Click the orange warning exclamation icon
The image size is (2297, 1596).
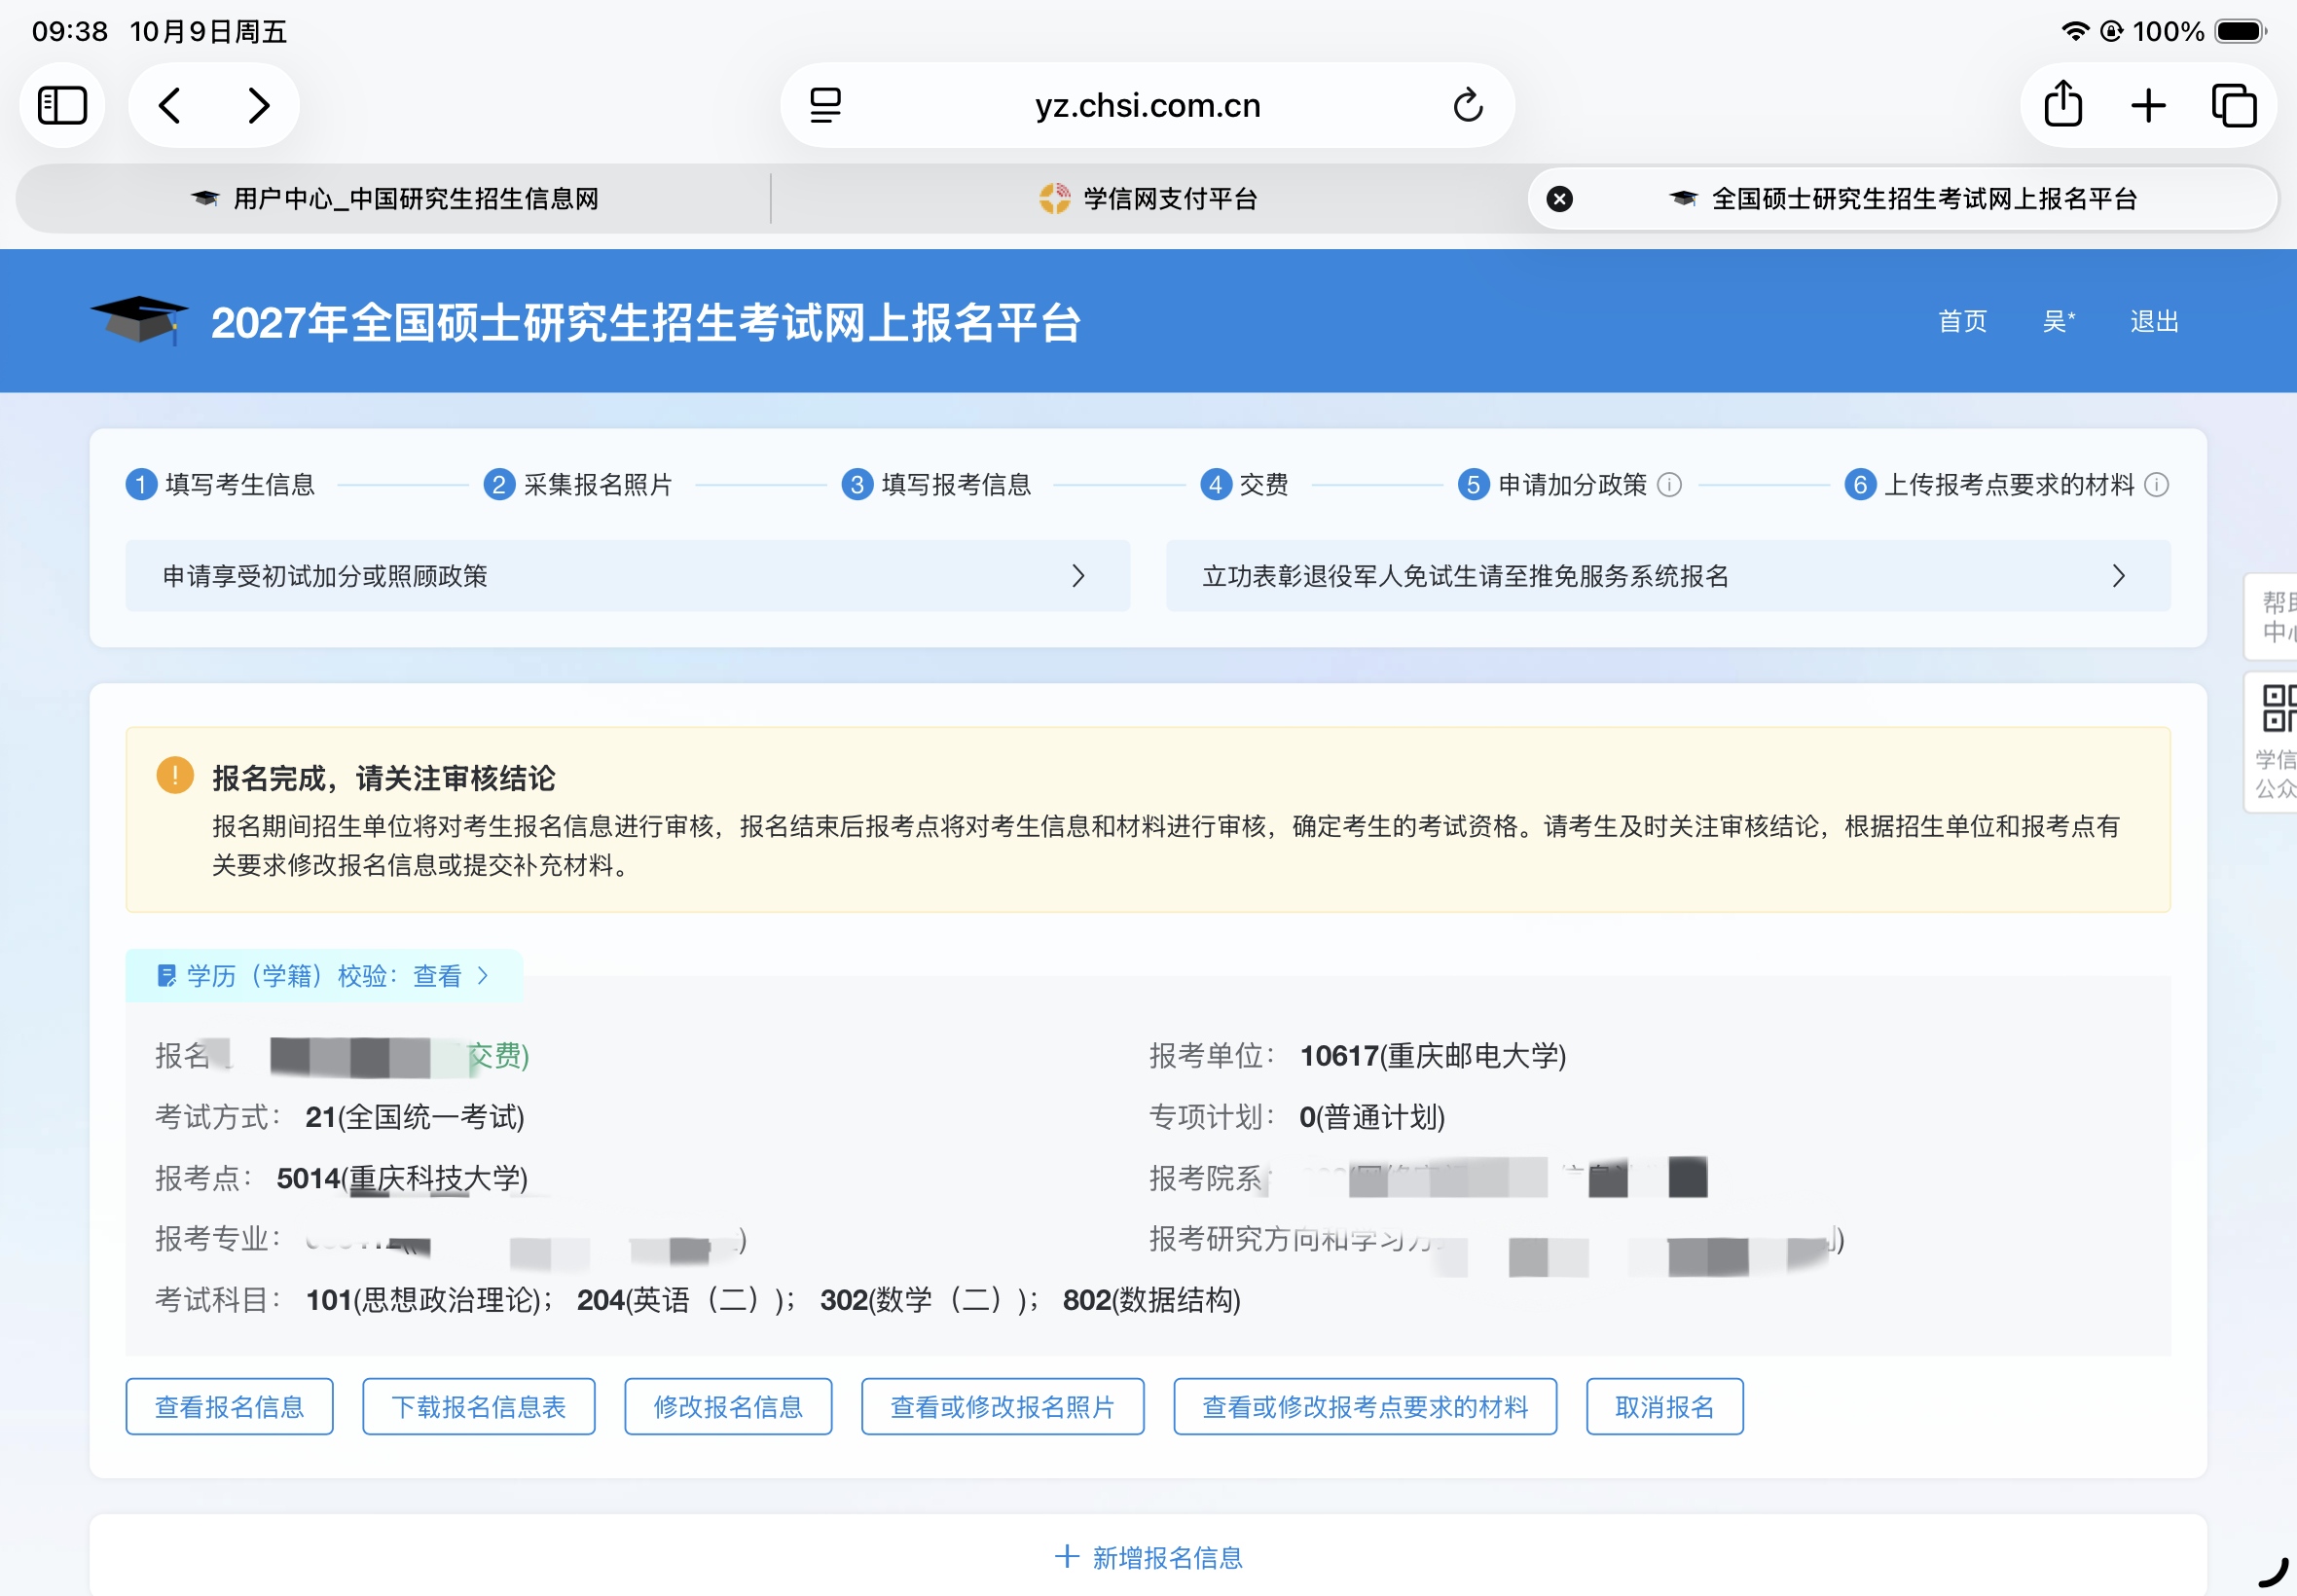[x=175, y=775]
